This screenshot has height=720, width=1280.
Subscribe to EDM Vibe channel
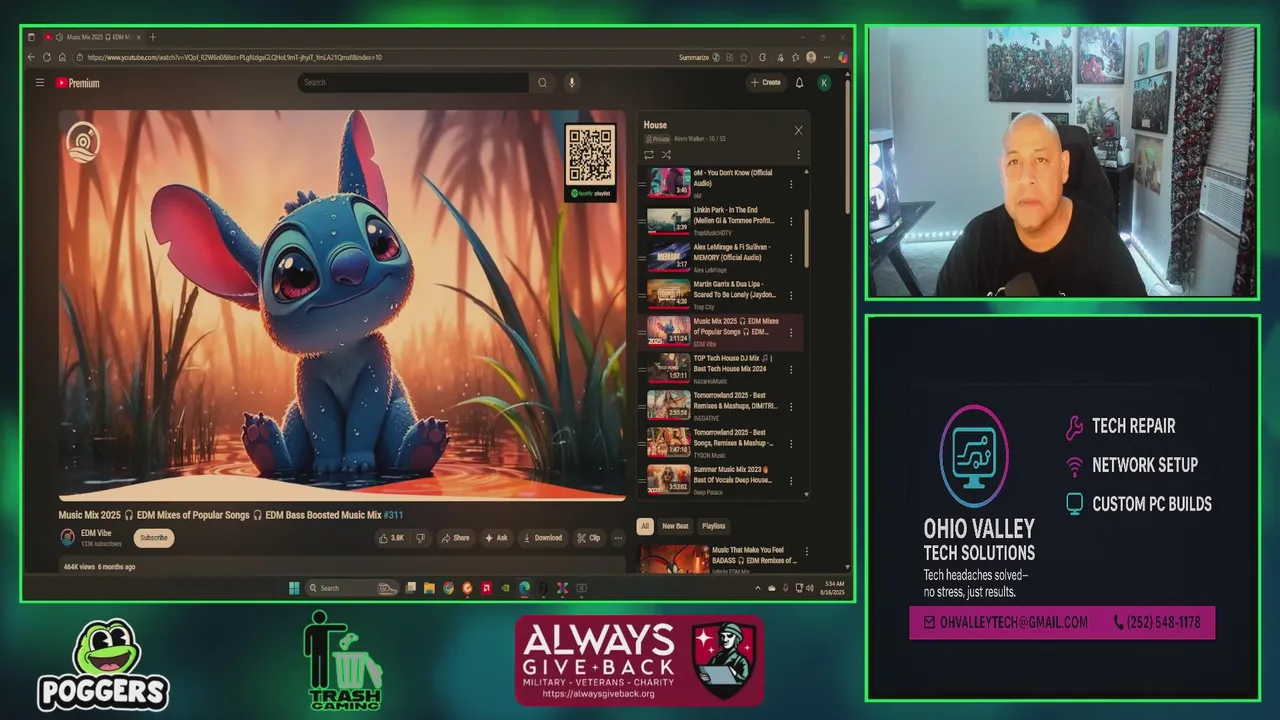click(154, 538)
